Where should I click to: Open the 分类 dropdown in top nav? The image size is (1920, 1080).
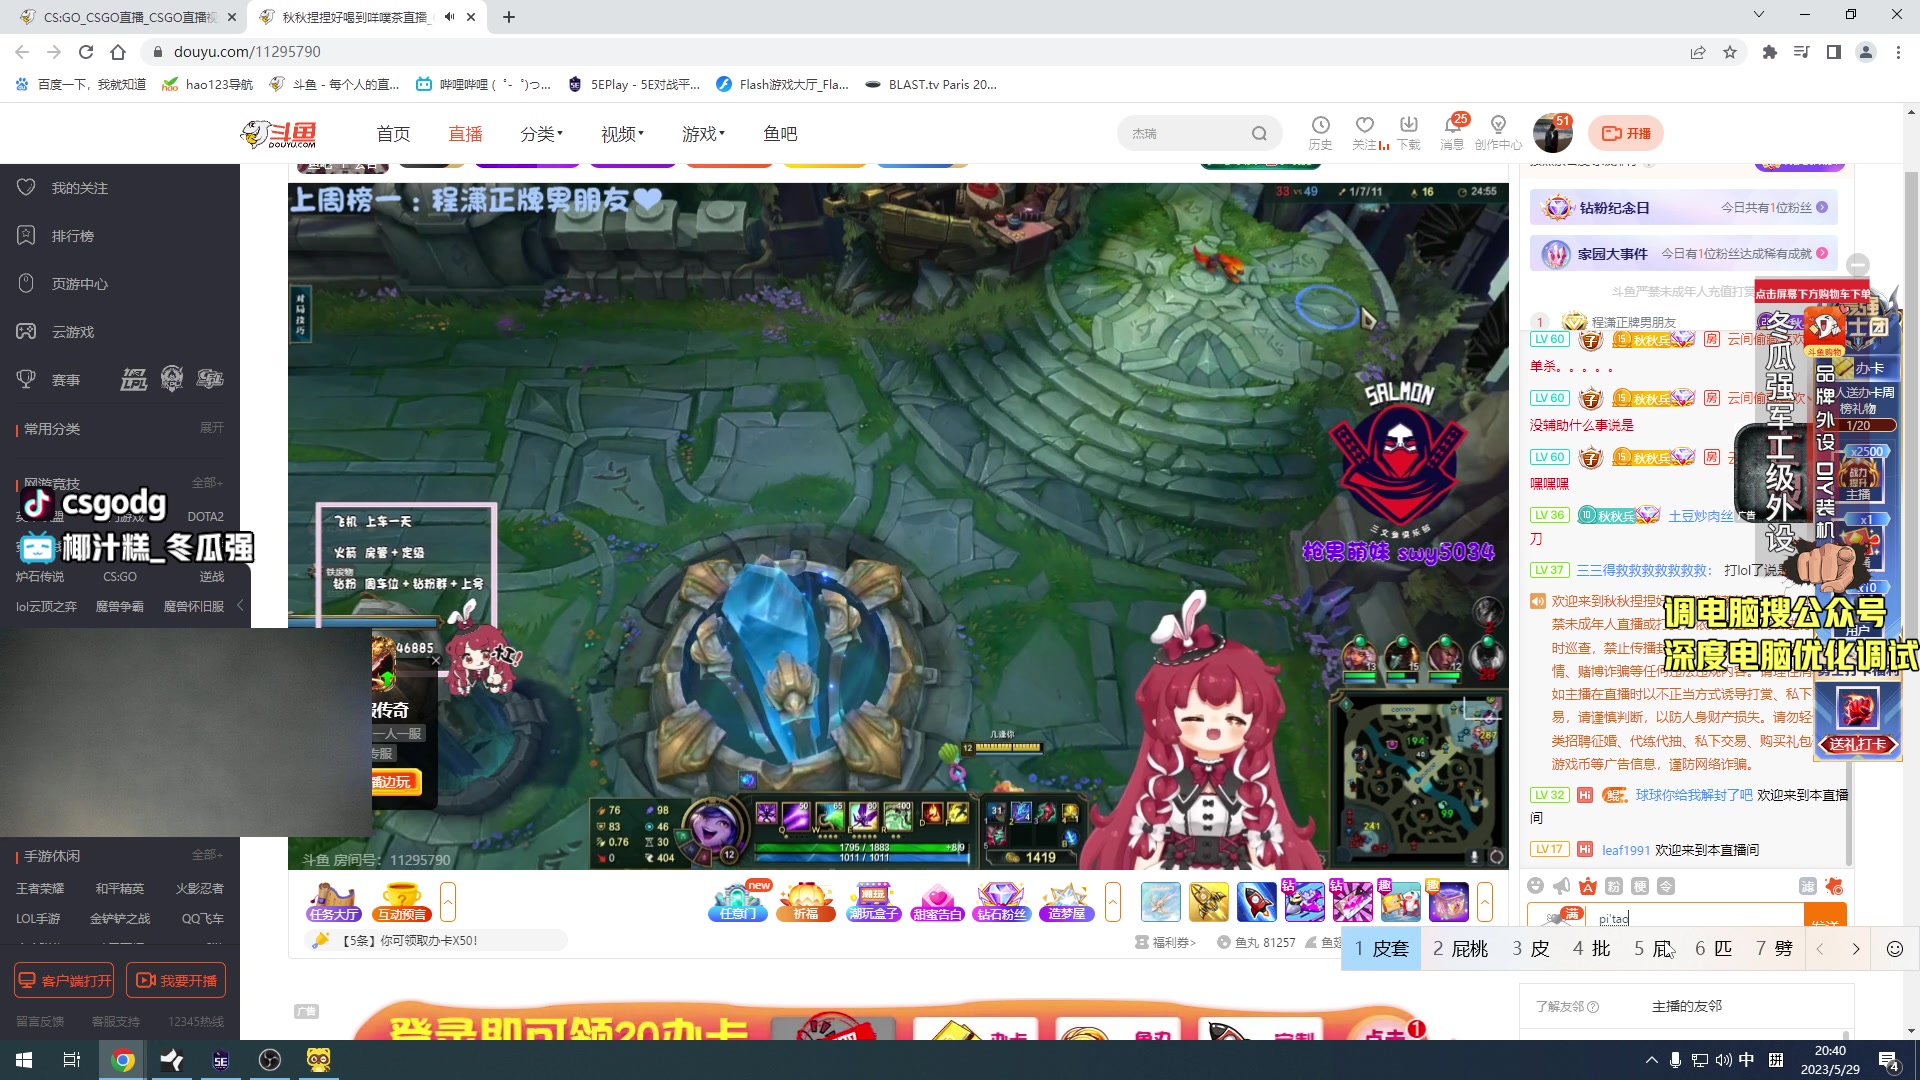coord(541,133)
